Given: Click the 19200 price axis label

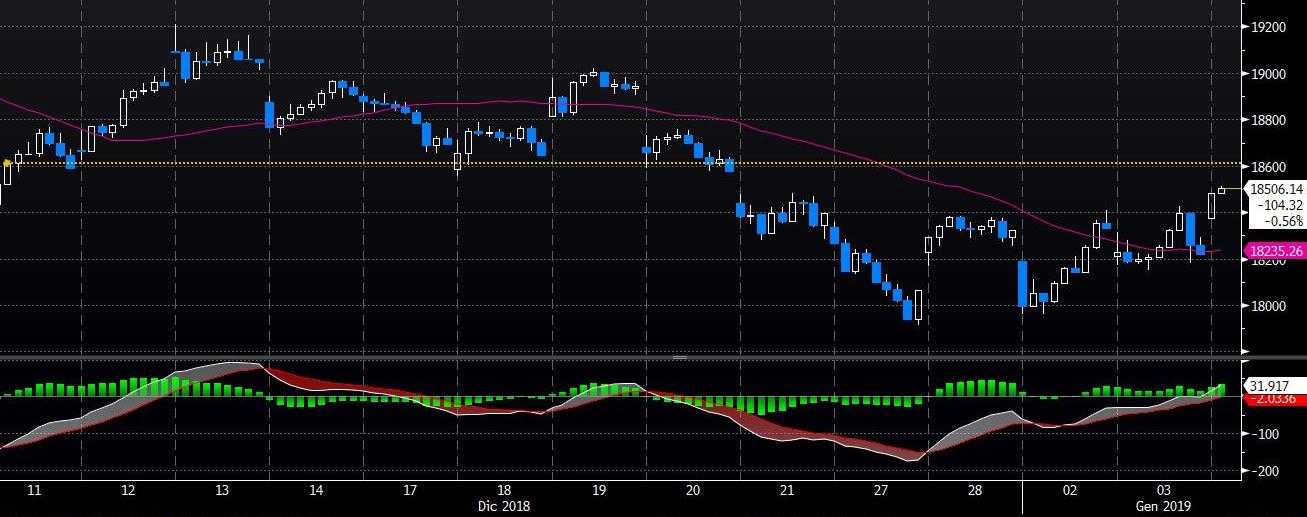Looking at the screenshot, I should [1268, 28].
